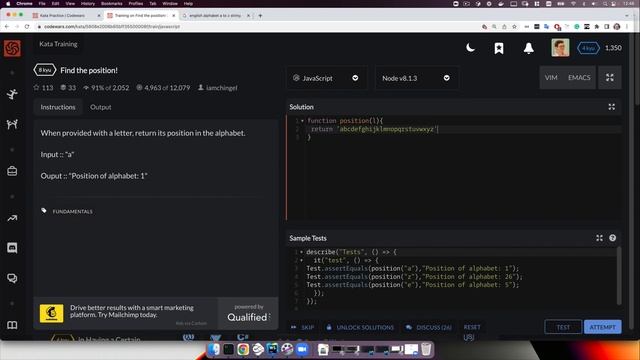The width and height of the screenshot is (640, 360).
Task: Open Chrome extensions puzzle icon
Action: point(597,27)
